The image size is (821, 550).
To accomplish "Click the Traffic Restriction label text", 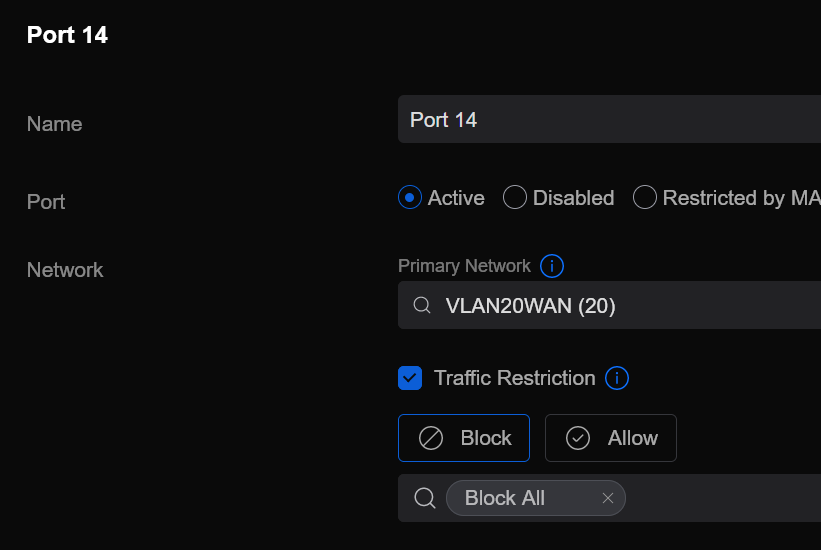I will (514, 378).
